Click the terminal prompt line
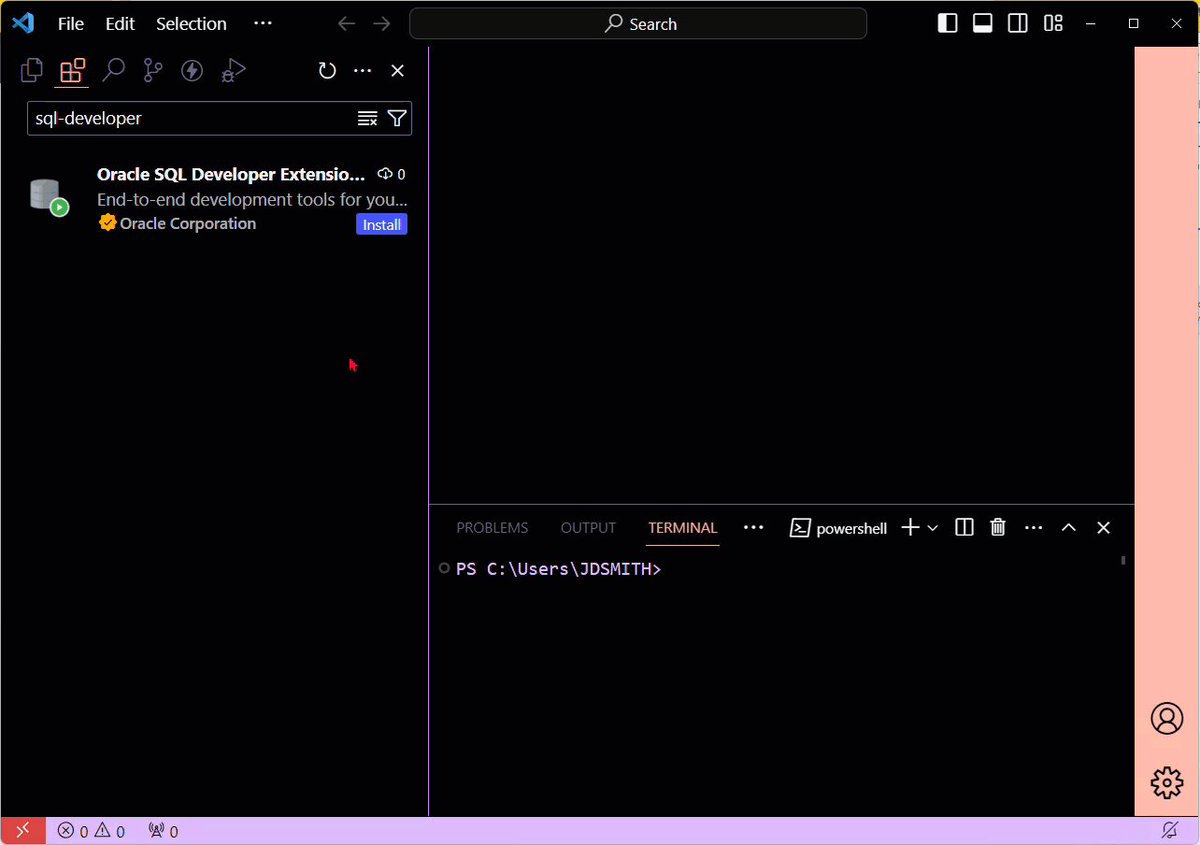The image size is (1200, 845). click(558, 569)
